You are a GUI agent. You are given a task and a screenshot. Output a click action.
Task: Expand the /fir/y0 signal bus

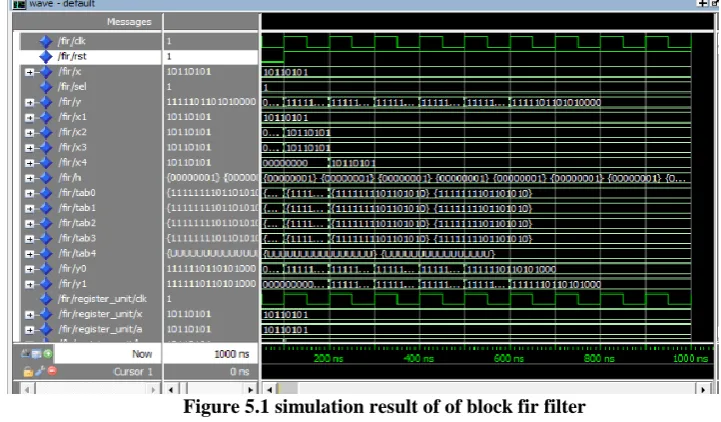pos(30,269)
